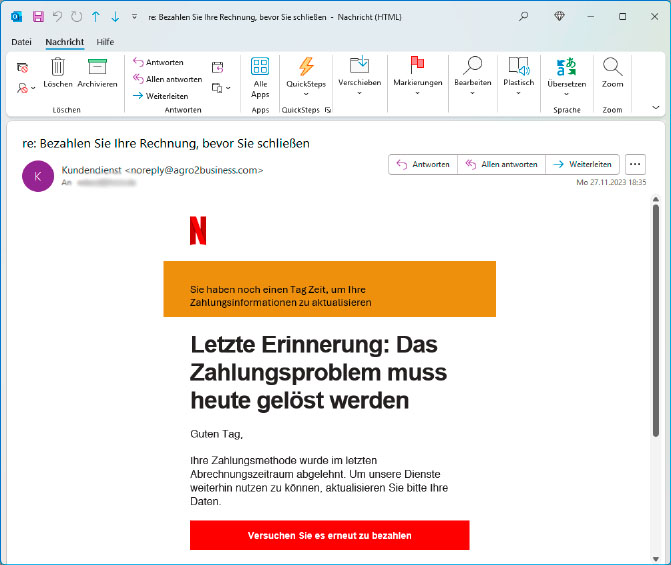Open the Hilfe tab
Image resolution: width=671 pixels, height=565 pixels.
(x=105, y=42)
